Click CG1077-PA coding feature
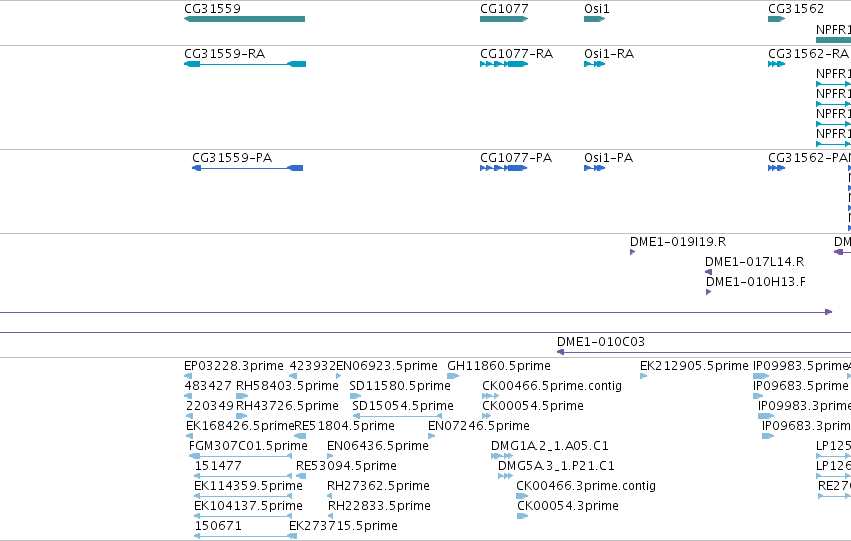 pos(504,168)
